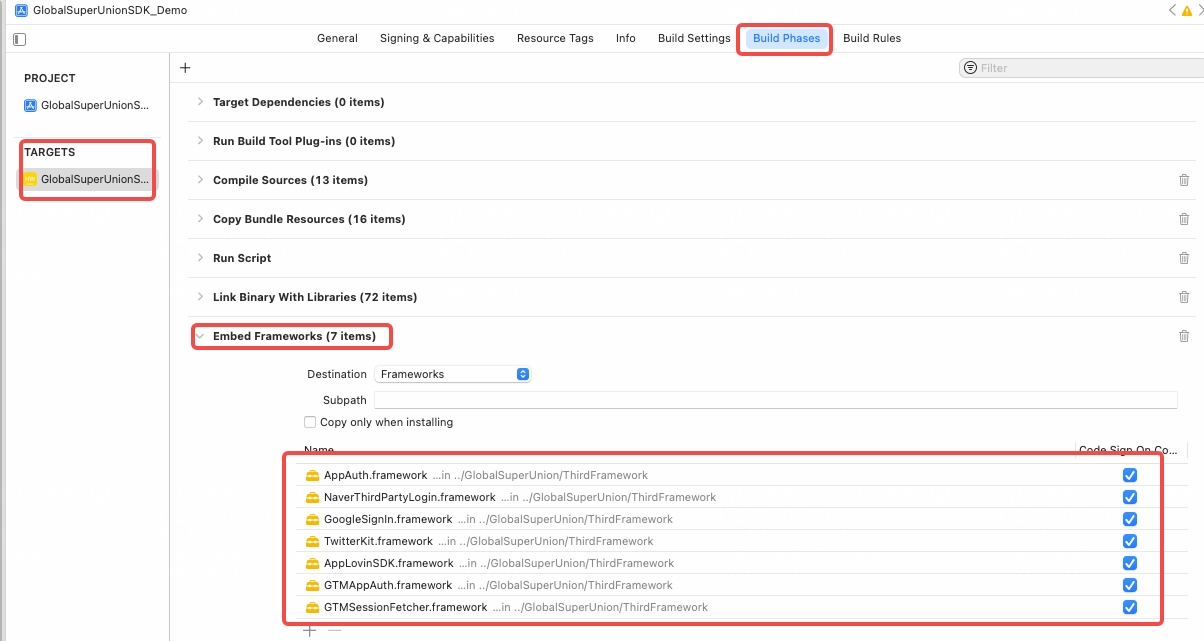Click the TwitterKit.framework toolbox icon
The height and width of the screenshot is (641, 1204).
coord(312,541)
